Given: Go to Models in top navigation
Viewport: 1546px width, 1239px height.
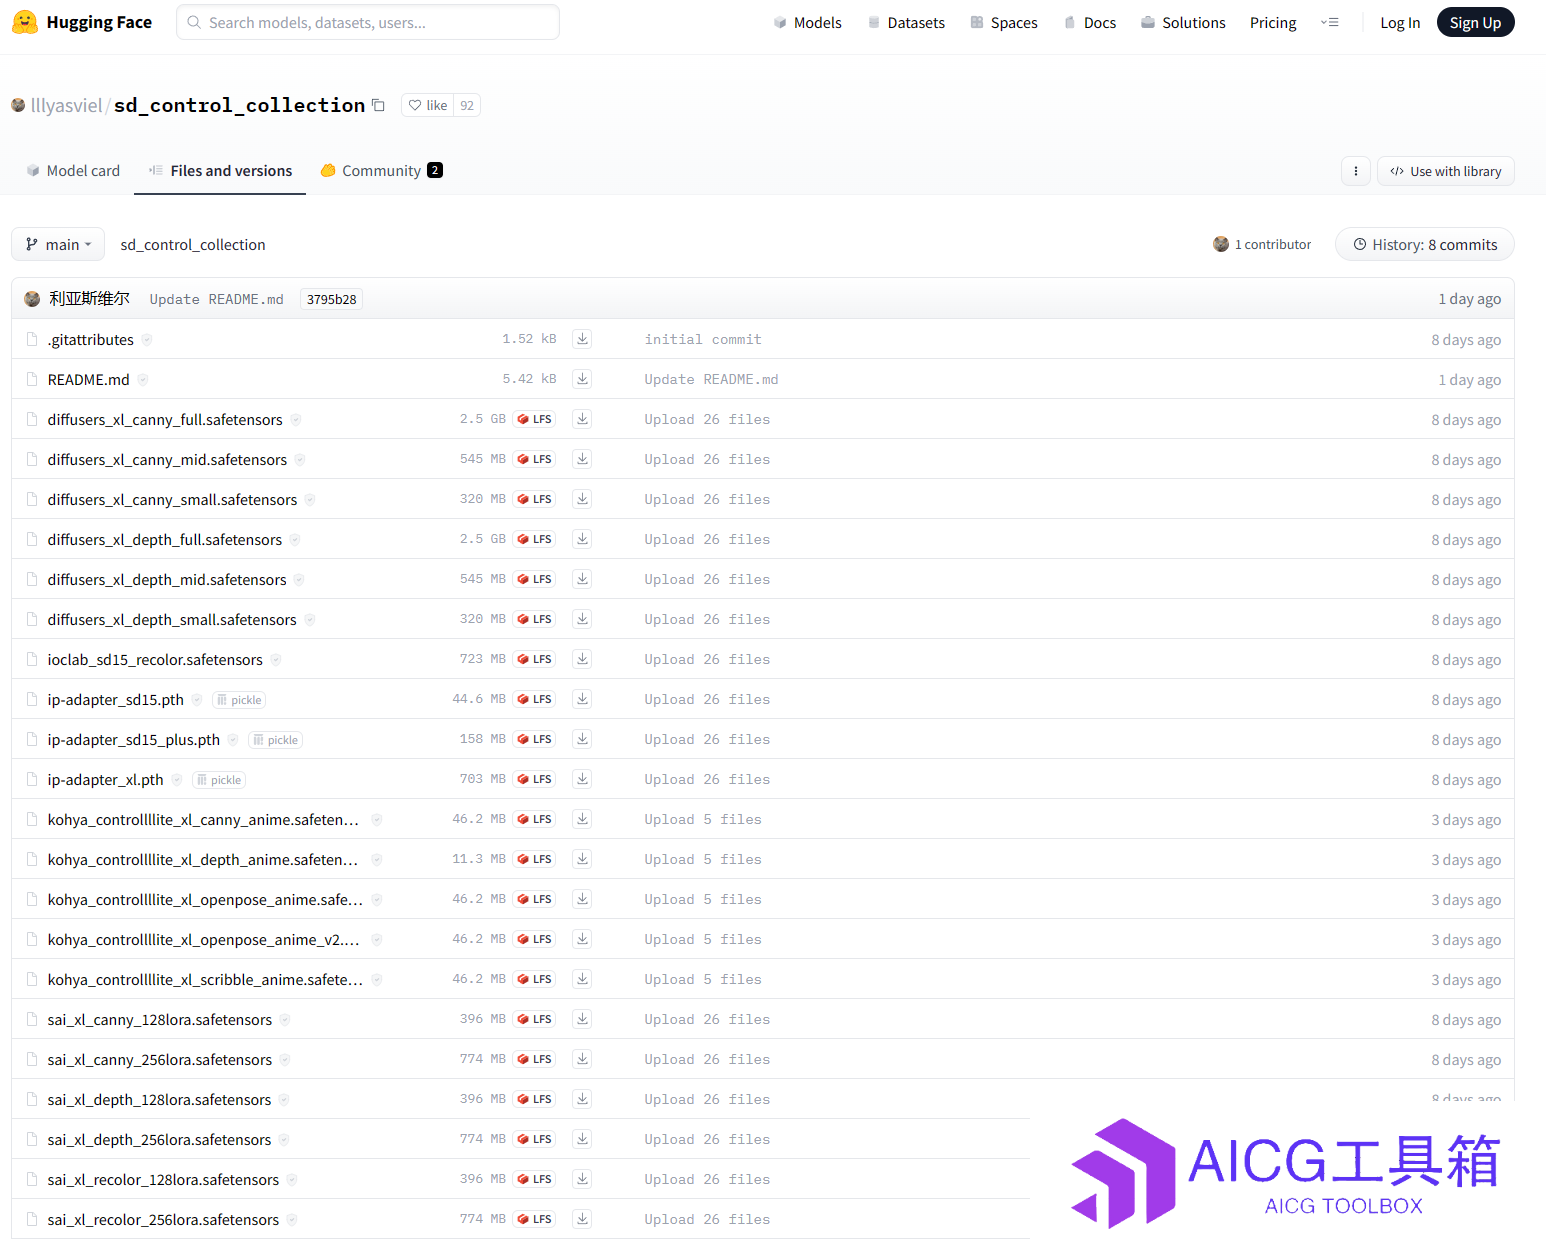Looking at the screenshot, I should tap(807, 22).
